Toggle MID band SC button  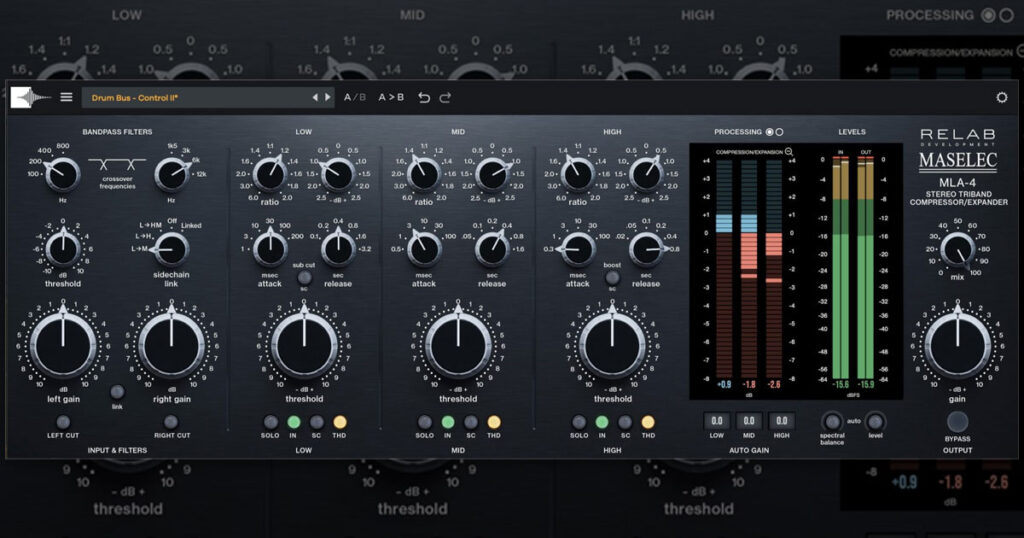[471, 422]
